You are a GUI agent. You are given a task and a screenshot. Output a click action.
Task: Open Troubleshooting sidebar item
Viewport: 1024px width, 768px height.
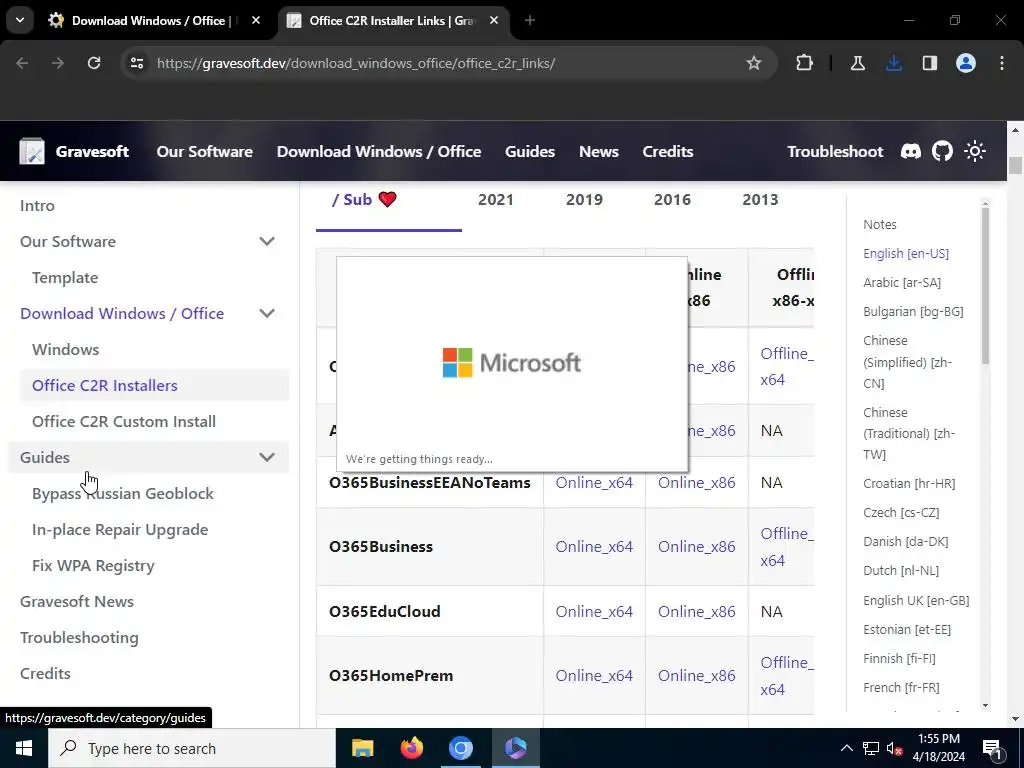(79, 637)
